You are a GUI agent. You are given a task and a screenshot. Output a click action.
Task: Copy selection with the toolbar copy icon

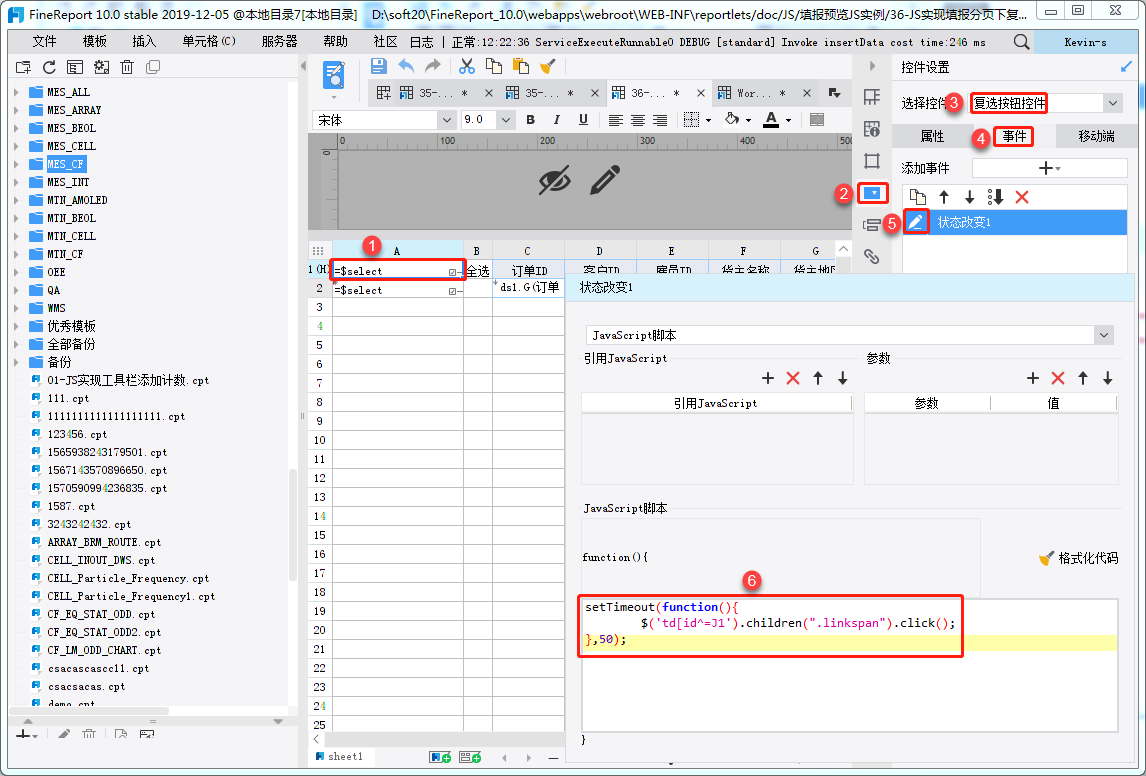click(494, 66)
